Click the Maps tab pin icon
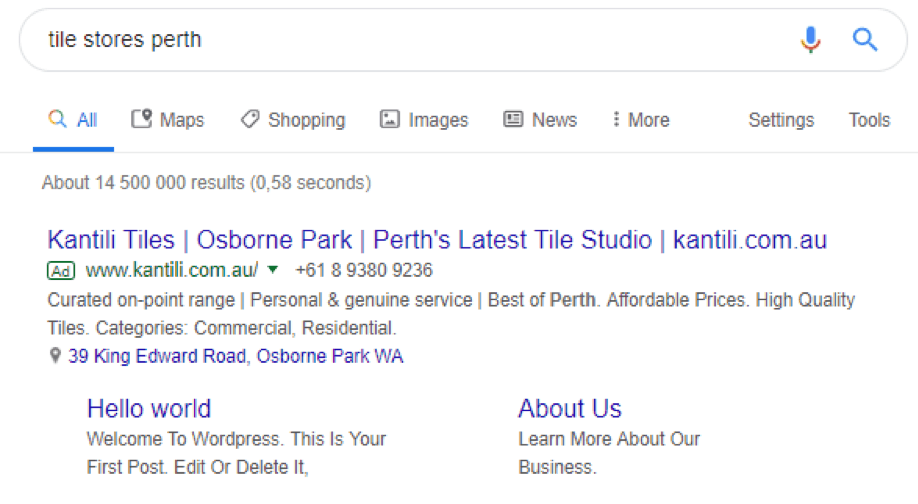This screenshot has width=918, height=504. [x=141, y=119]
